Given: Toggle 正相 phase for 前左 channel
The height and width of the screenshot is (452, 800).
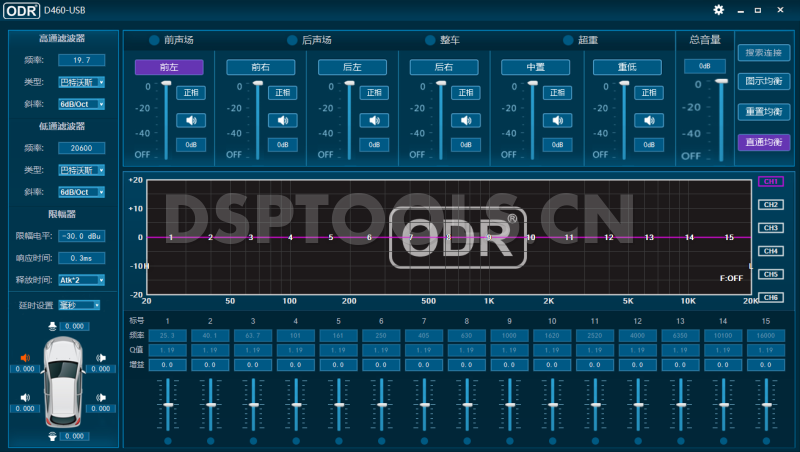Looking at the screenshot, I should (x=191, y=92).
